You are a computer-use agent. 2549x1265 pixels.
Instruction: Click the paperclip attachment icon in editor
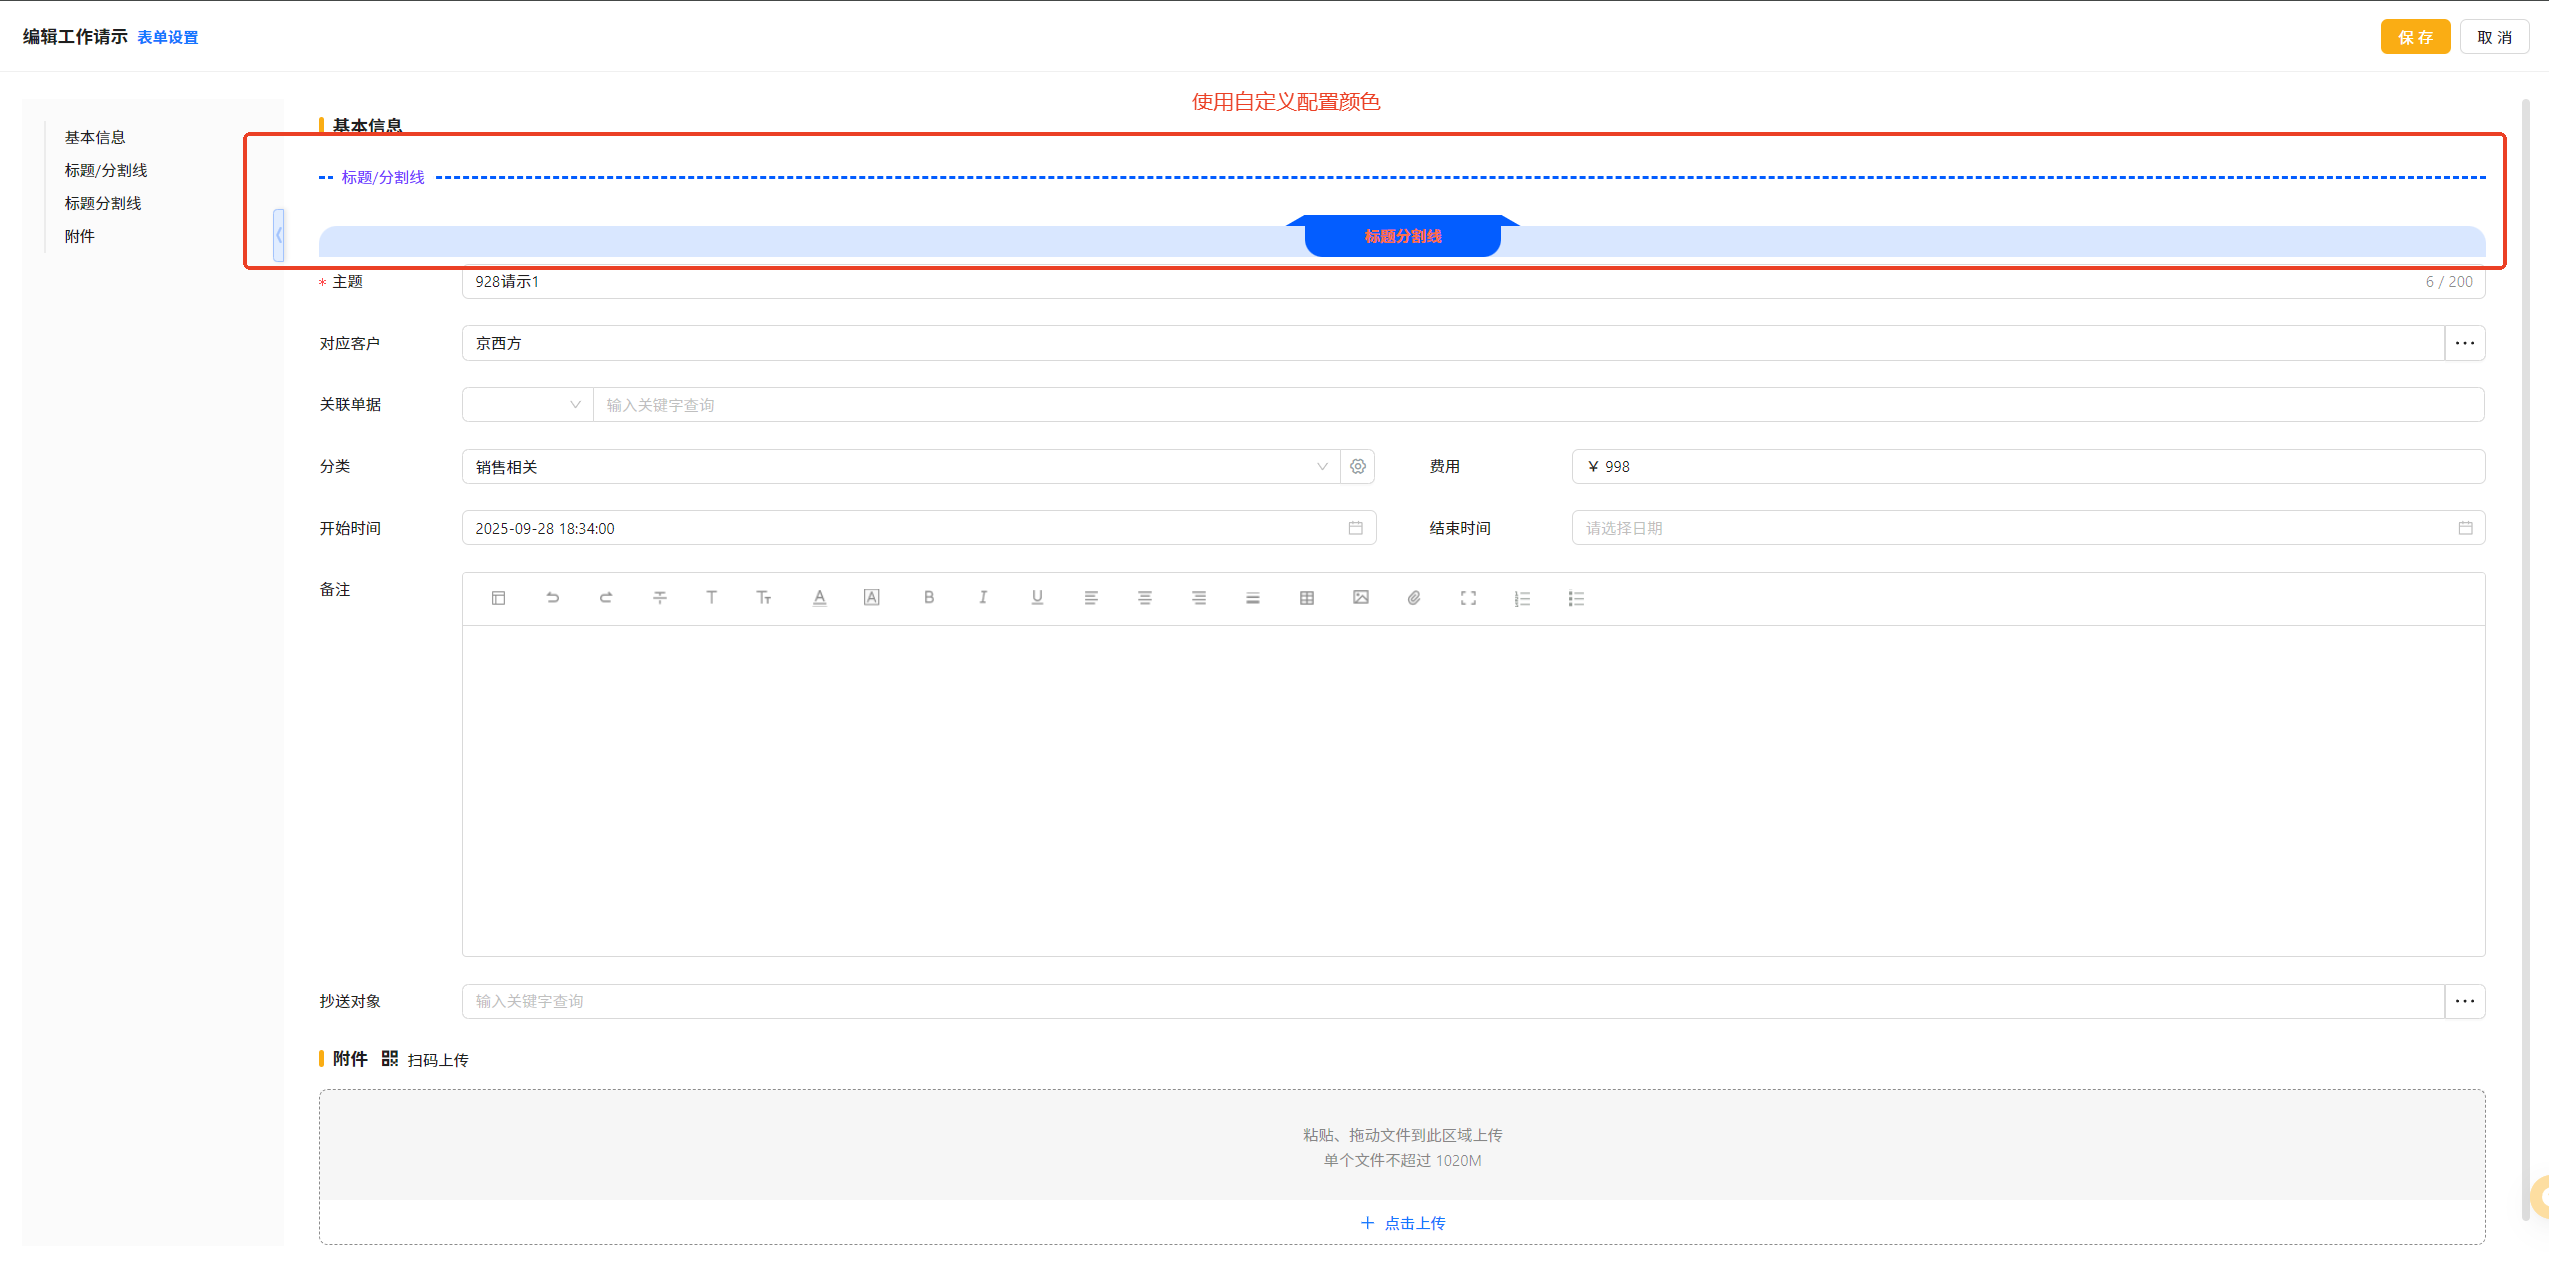click(1414, 598)
